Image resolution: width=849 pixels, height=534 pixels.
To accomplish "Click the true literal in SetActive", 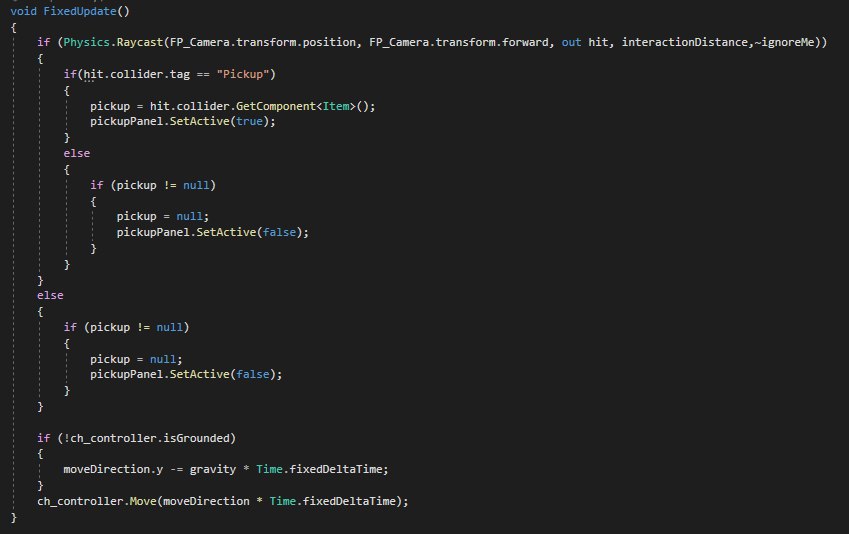I will [249, 121].
